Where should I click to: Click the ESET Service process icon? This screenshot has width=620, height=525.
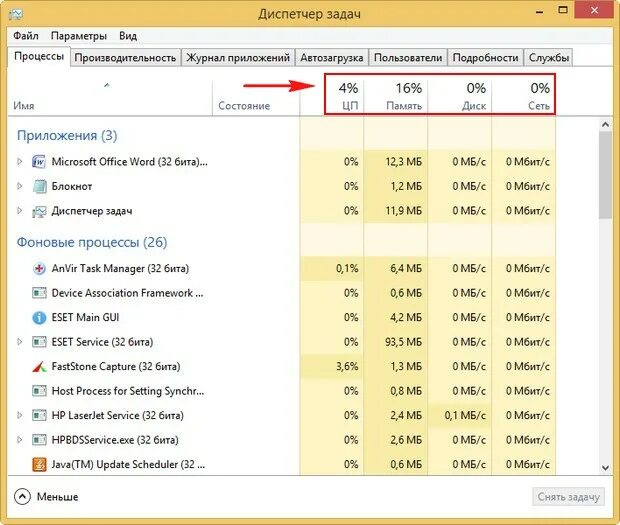(x=39, y=342)
